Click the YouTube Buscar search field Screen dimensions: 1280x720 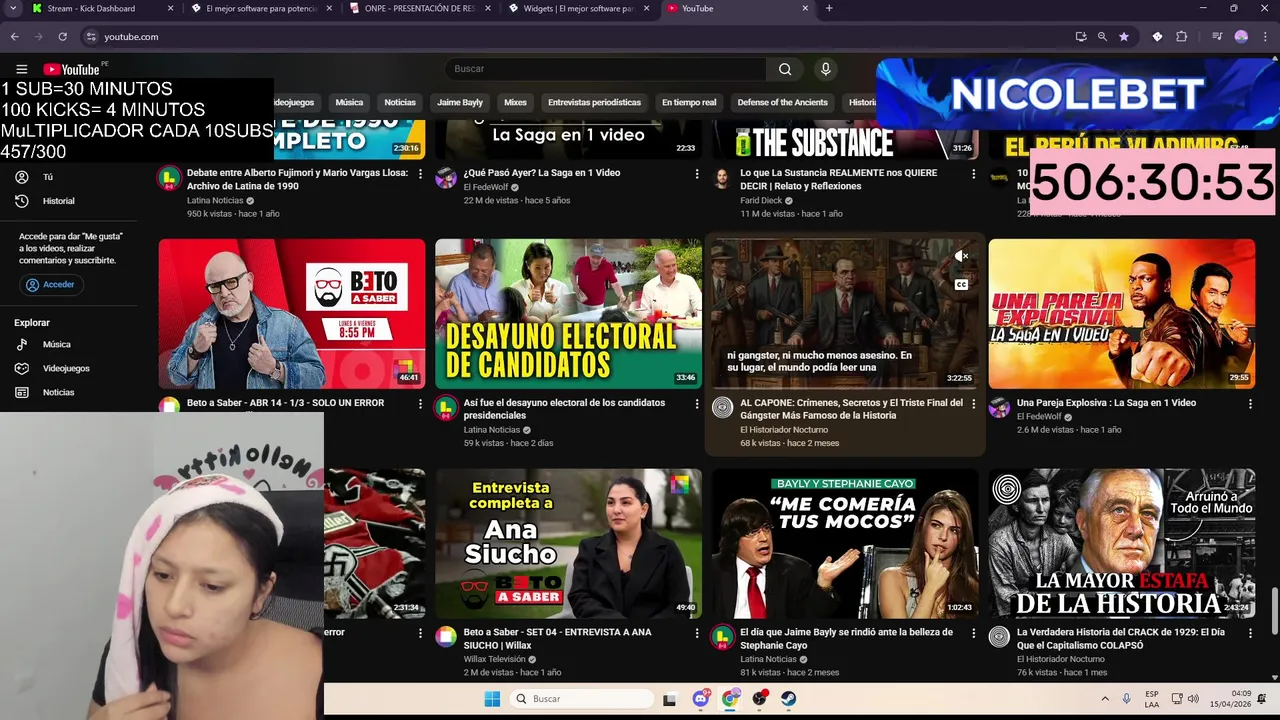coord(605,69)
